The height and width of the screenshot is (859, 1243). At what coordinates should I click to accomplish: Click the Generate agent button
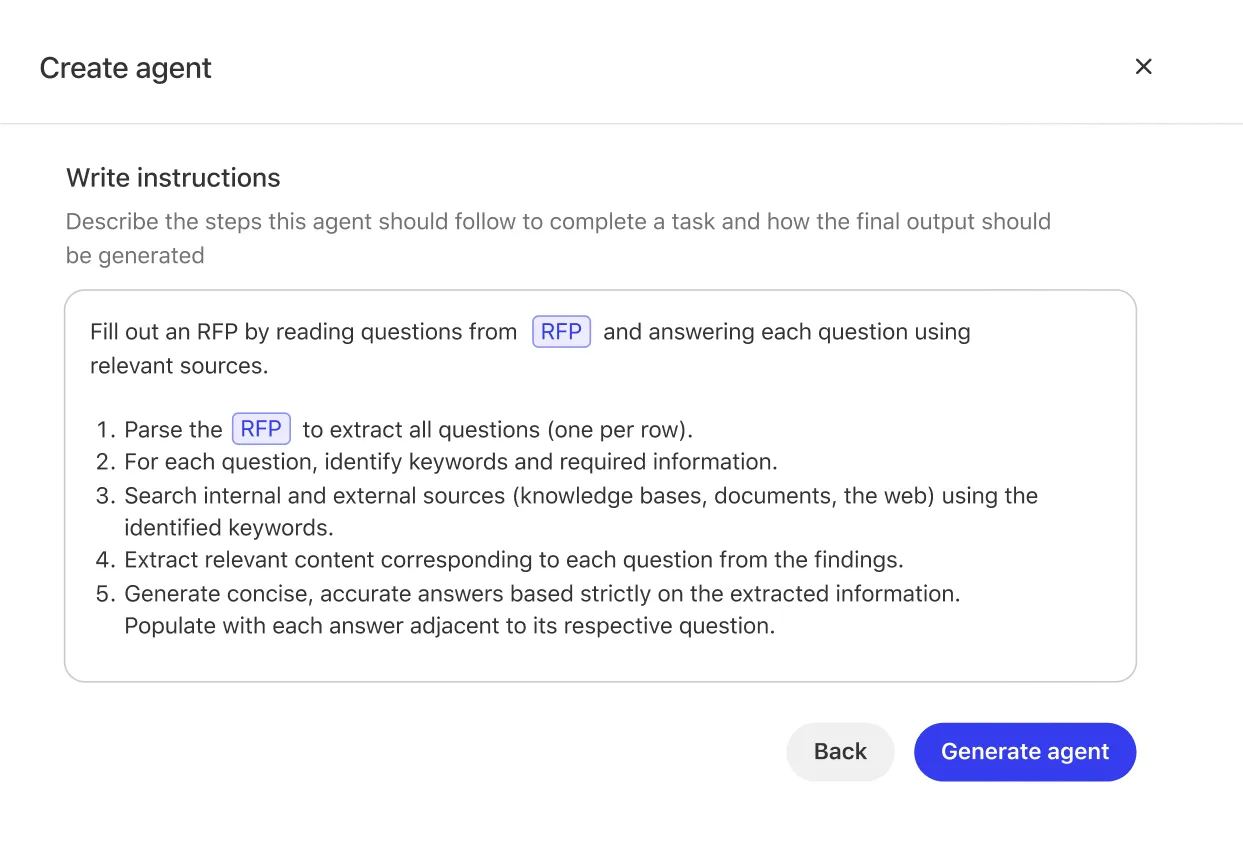coord(1025,752)
